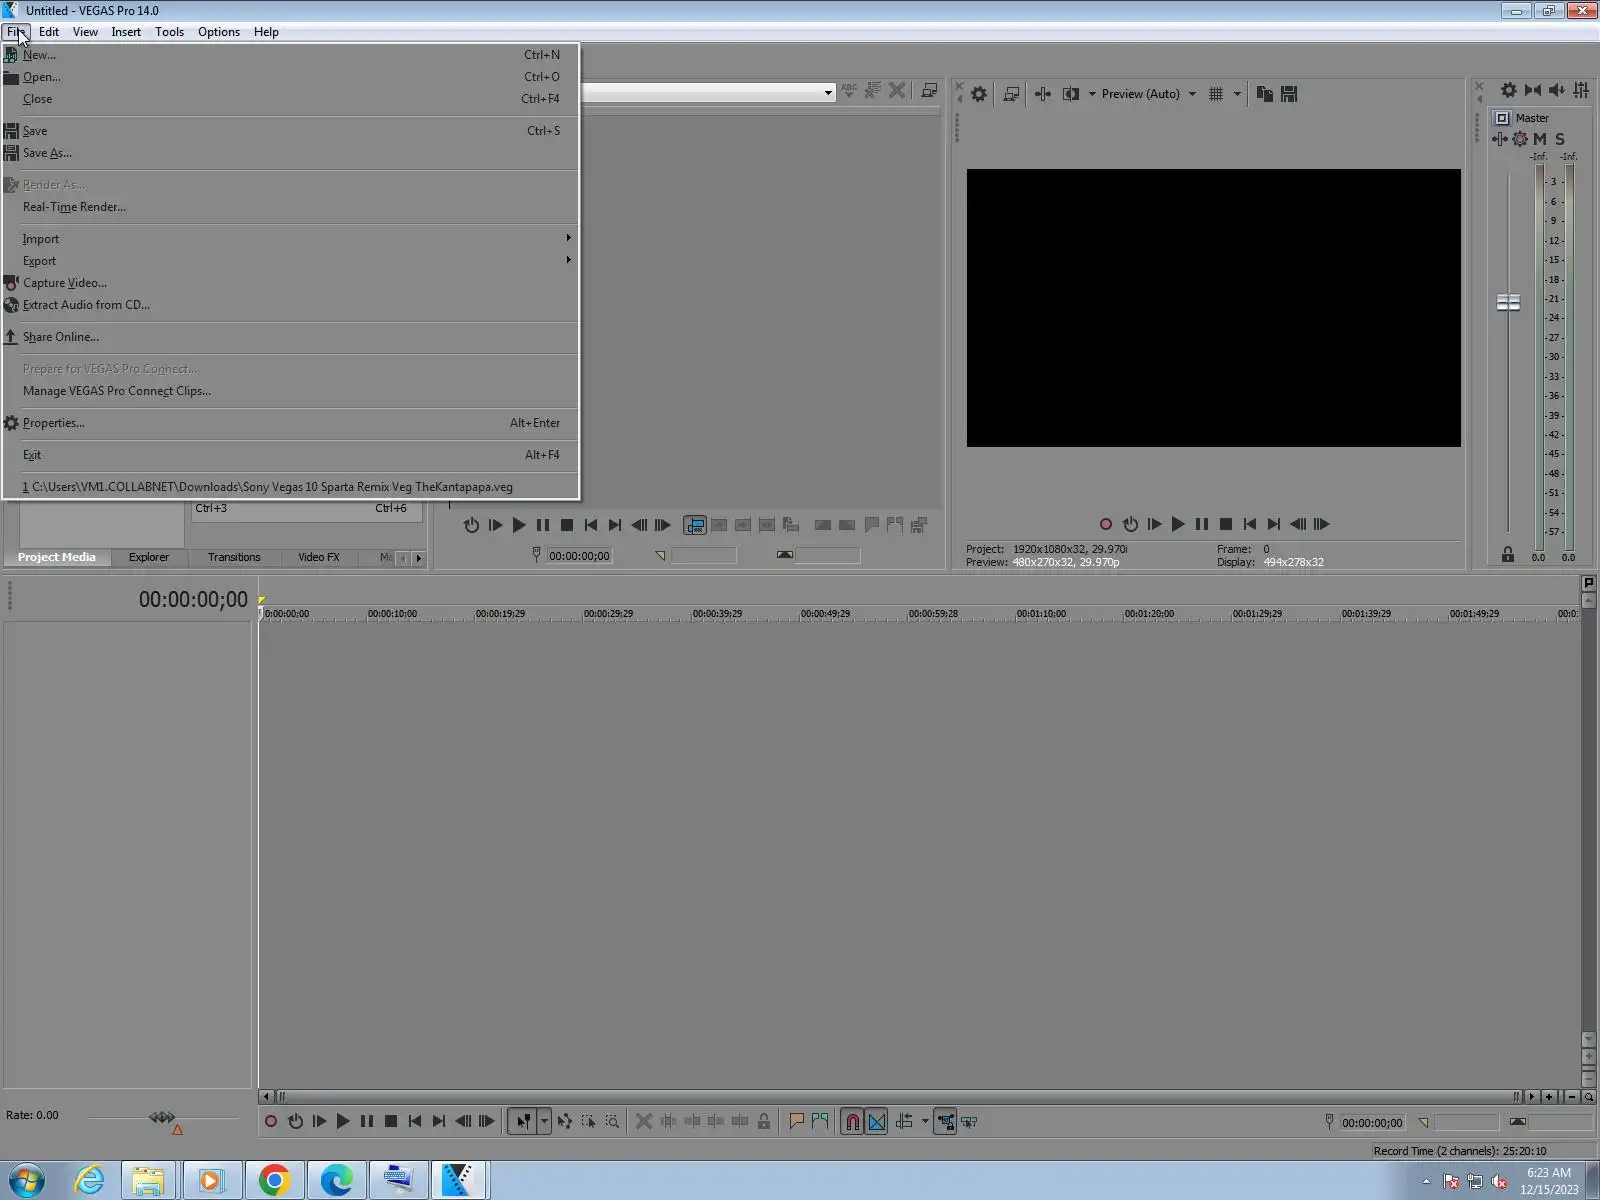Toggle Automatic Crossfades

pos(877,1122)
